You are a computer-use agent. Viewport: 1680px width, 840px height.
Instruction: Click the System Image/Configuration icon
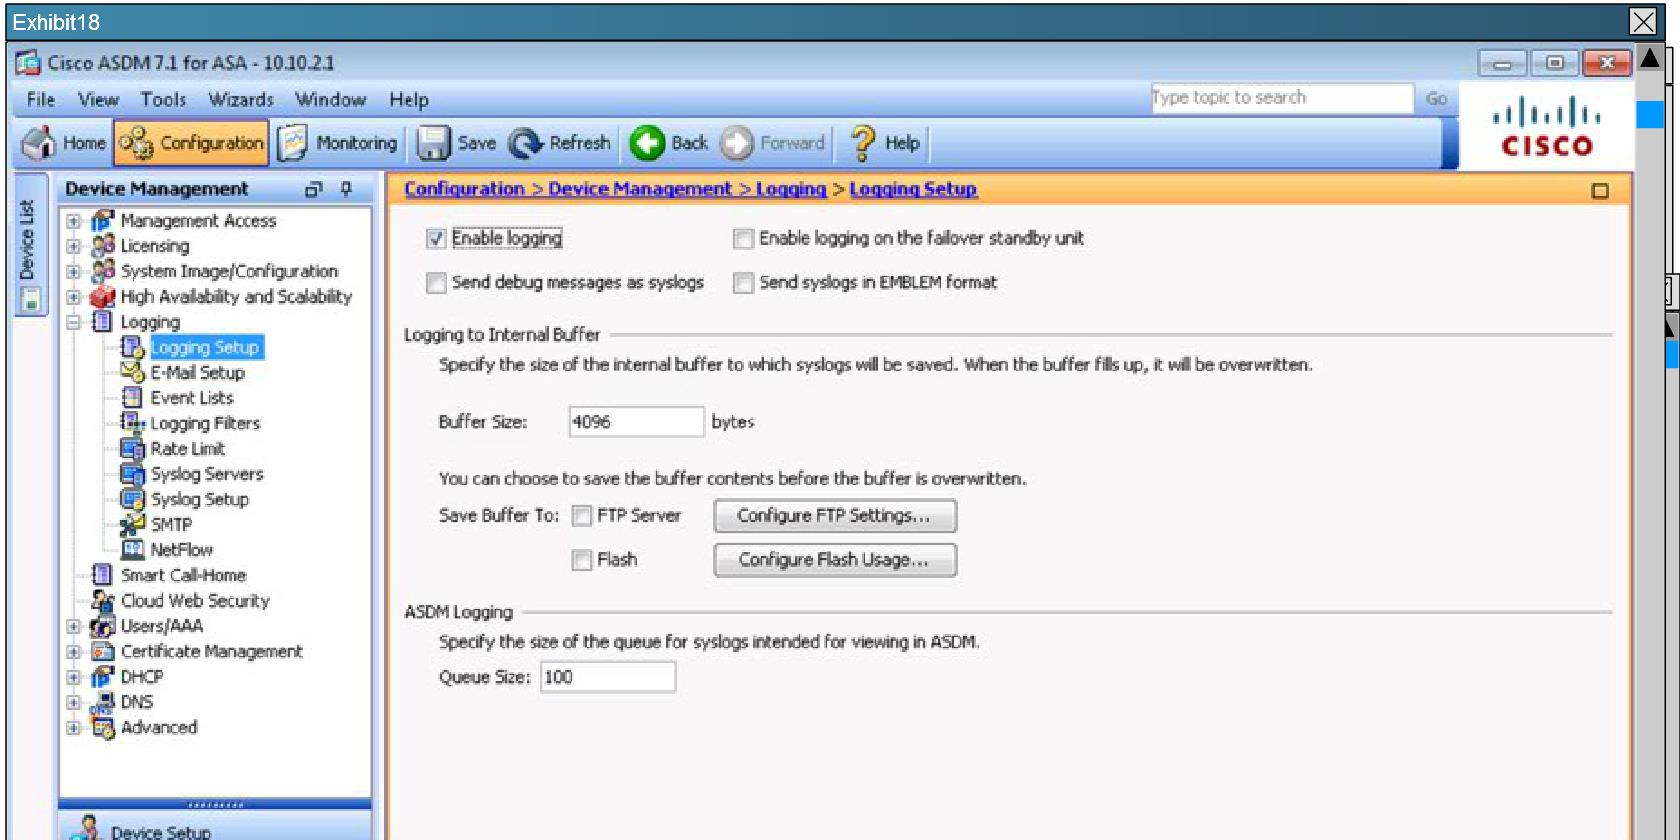click(102, 271)
